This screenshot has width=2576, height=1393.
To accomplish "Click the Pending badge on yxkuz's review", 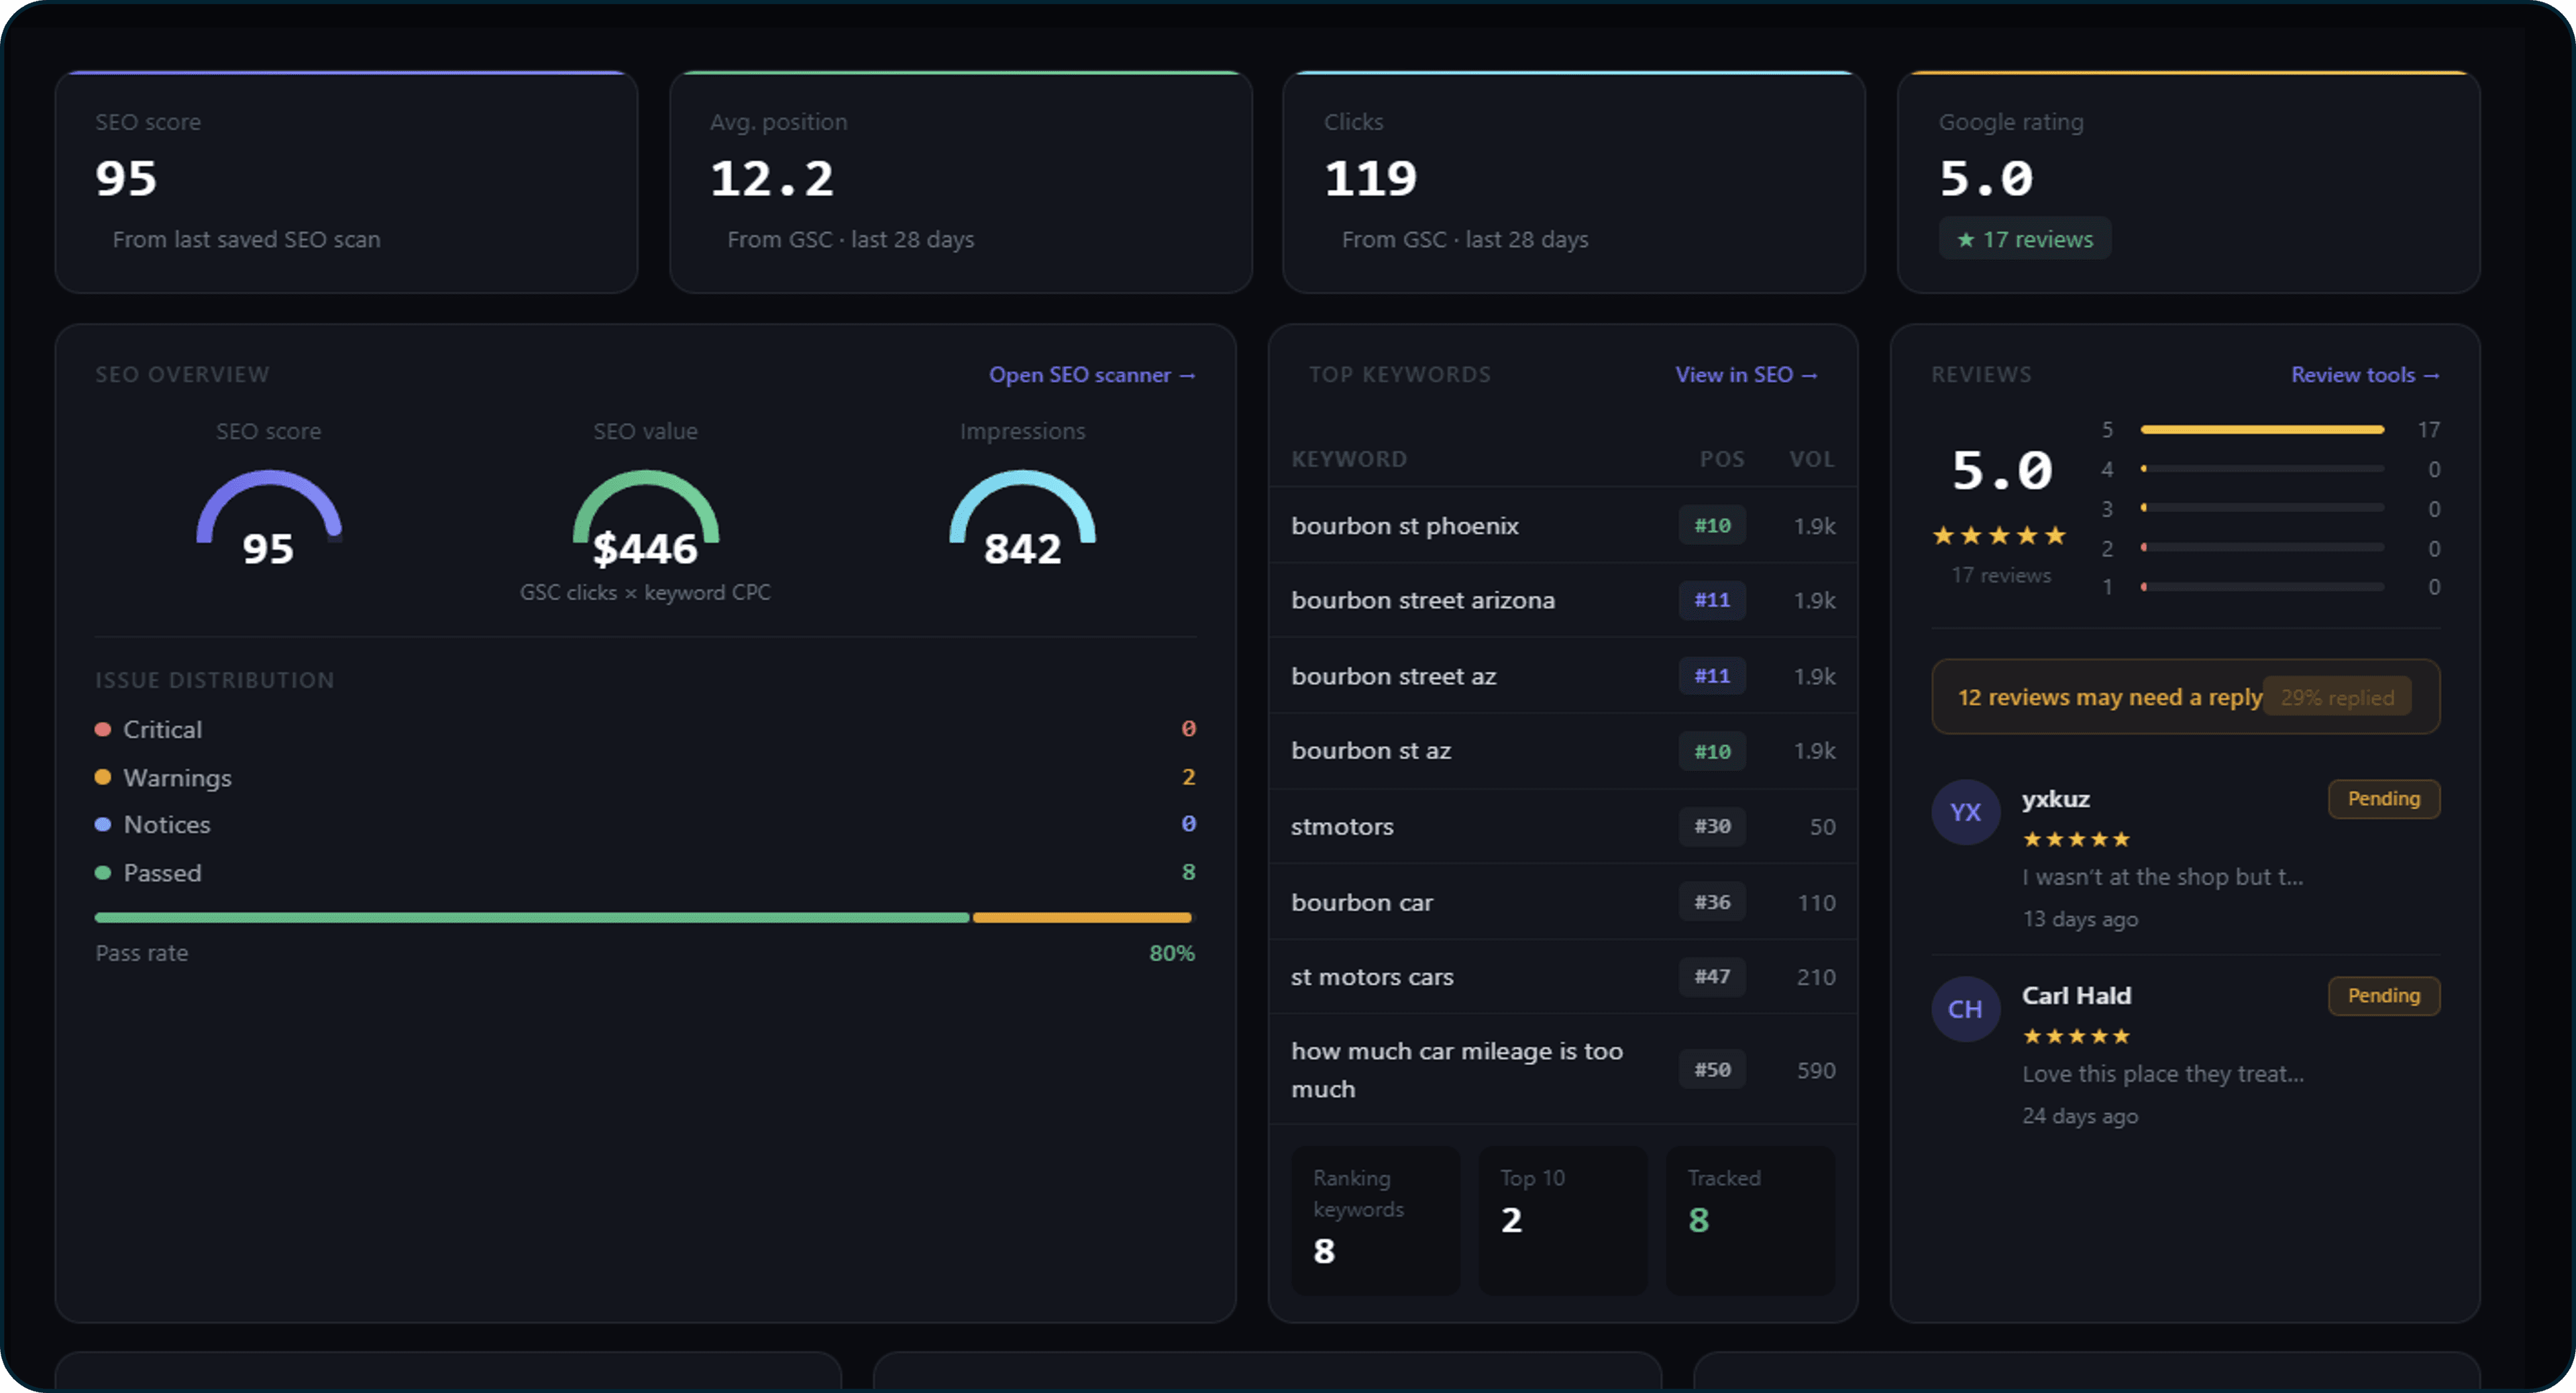I will coord(2384,799).
